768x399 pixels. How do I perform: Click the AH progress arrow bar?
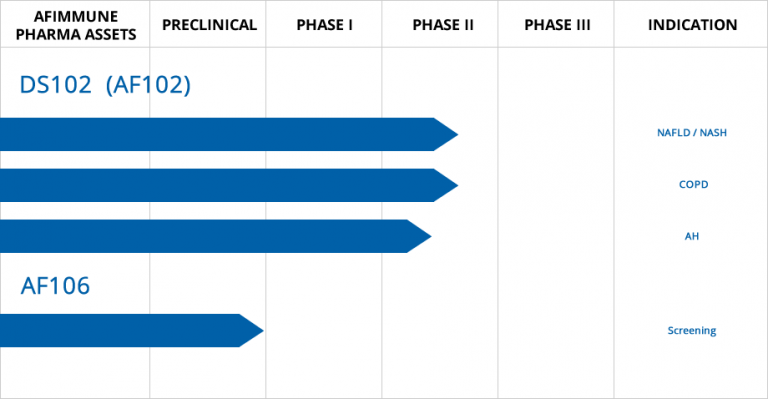[216, 236]
